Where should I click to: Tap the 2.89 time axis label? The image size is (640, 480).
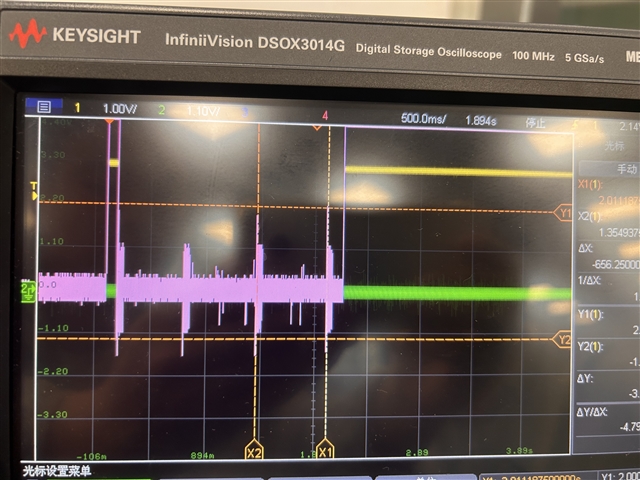click(417, 452)
